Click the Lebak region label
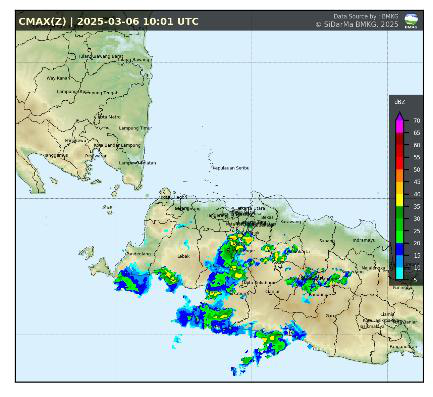The image size is (433, 397). (183, 256)
